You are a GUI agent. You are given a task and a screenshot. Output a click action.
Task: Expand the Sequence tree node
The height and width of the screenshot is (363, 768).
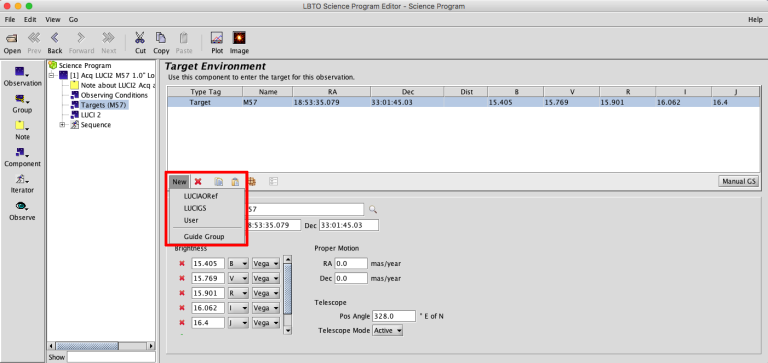tap(62, 125)
